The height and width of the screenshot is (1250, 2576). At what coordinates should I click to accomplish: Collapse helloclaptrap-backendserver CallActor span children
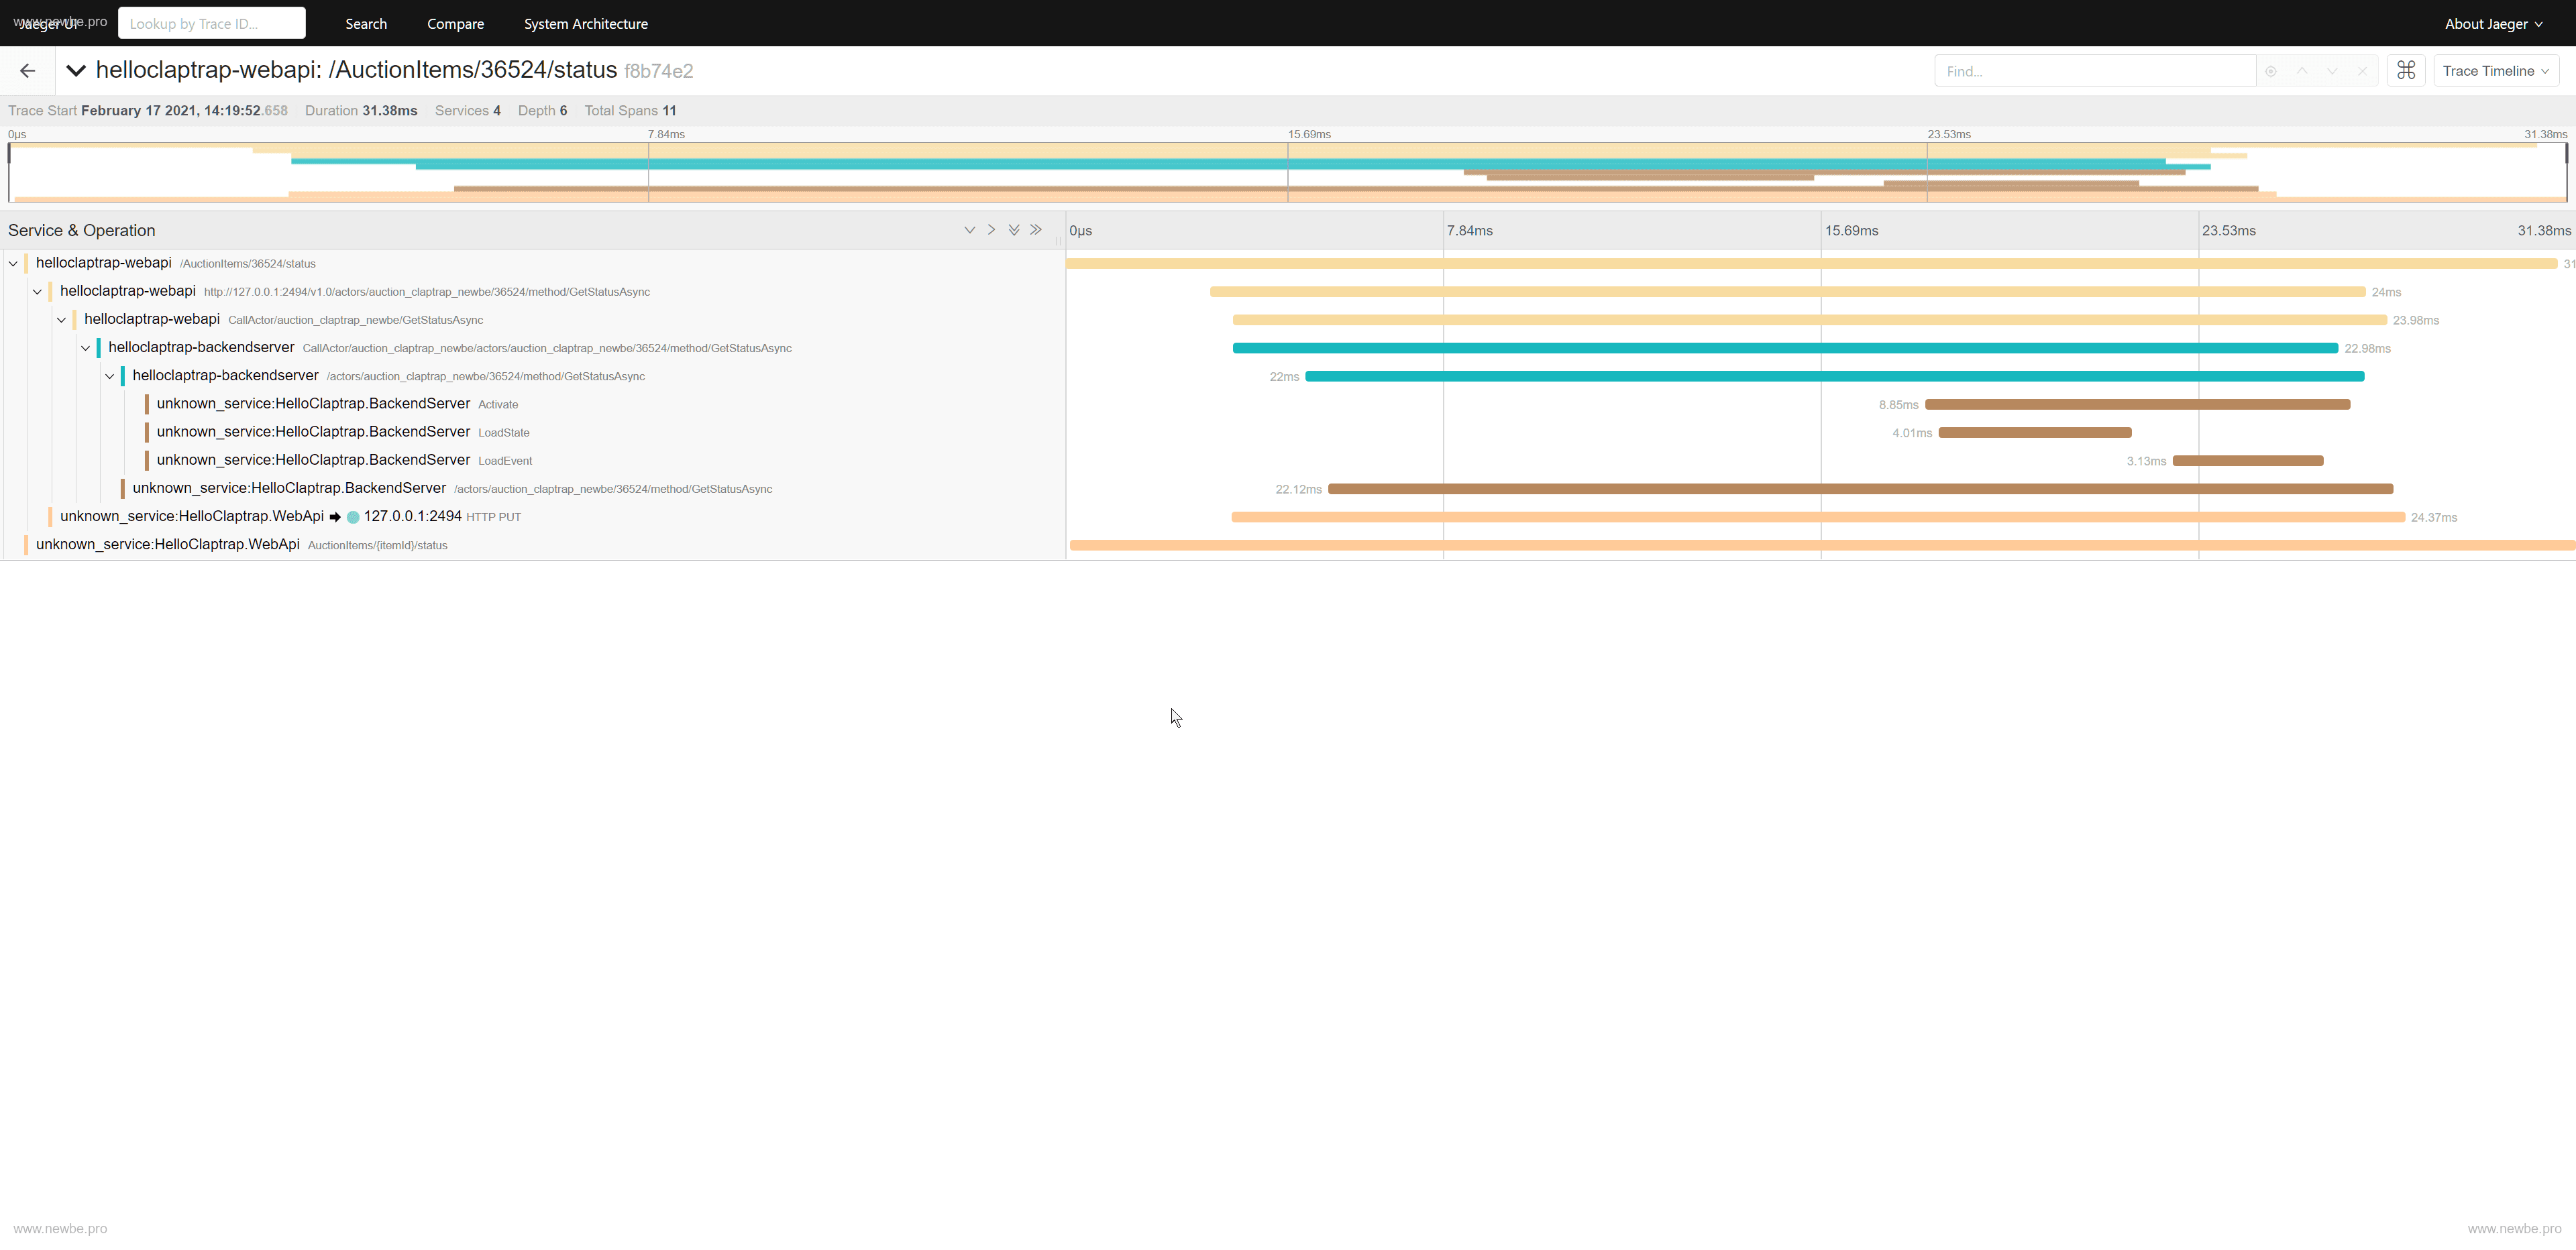86,348
